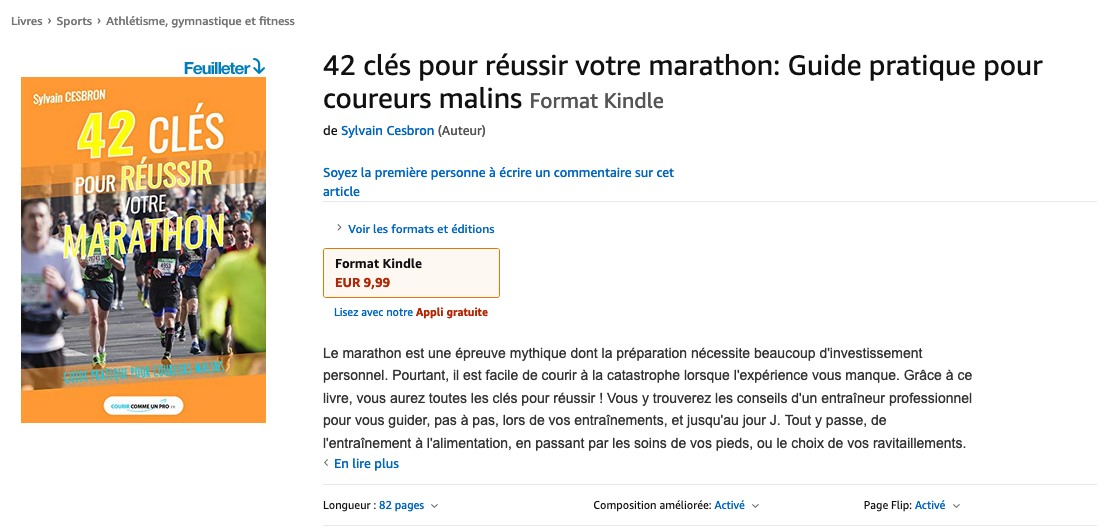Click the chevron beside "Voir les formats et éditions"
The height and width of the screenshot is (530, 1112).
click(x=339, y=228)
